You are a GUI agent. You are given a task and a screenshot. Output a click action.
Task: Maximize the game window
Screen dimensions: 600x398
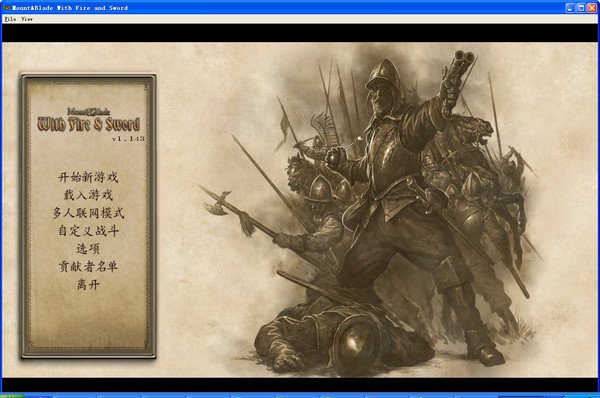click(x=580, y=8)
